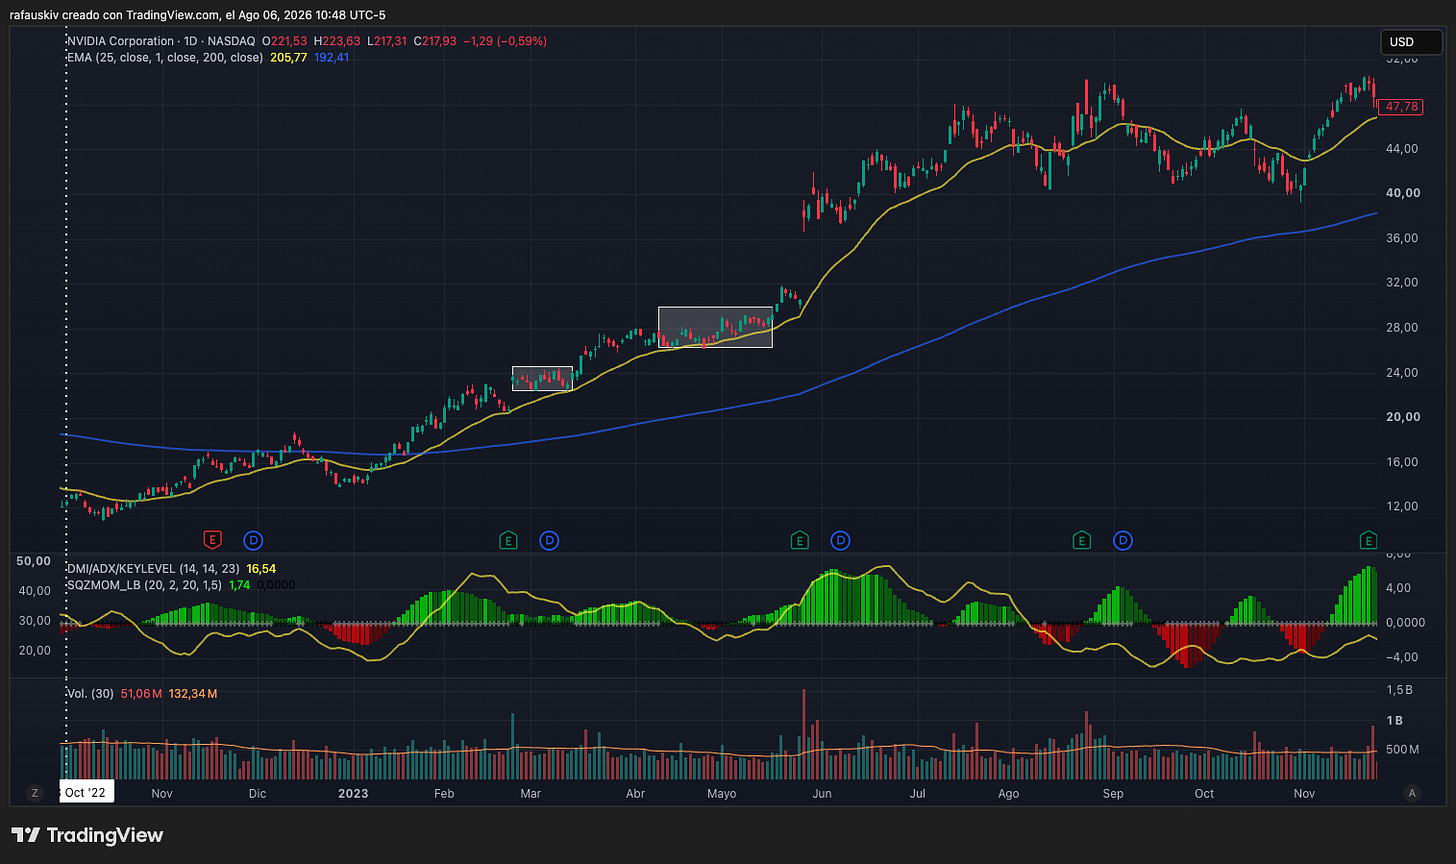Click the Mayo label on the time axis
The height and width of the screenshot is (864, 1456).
[x=721, y=793]
